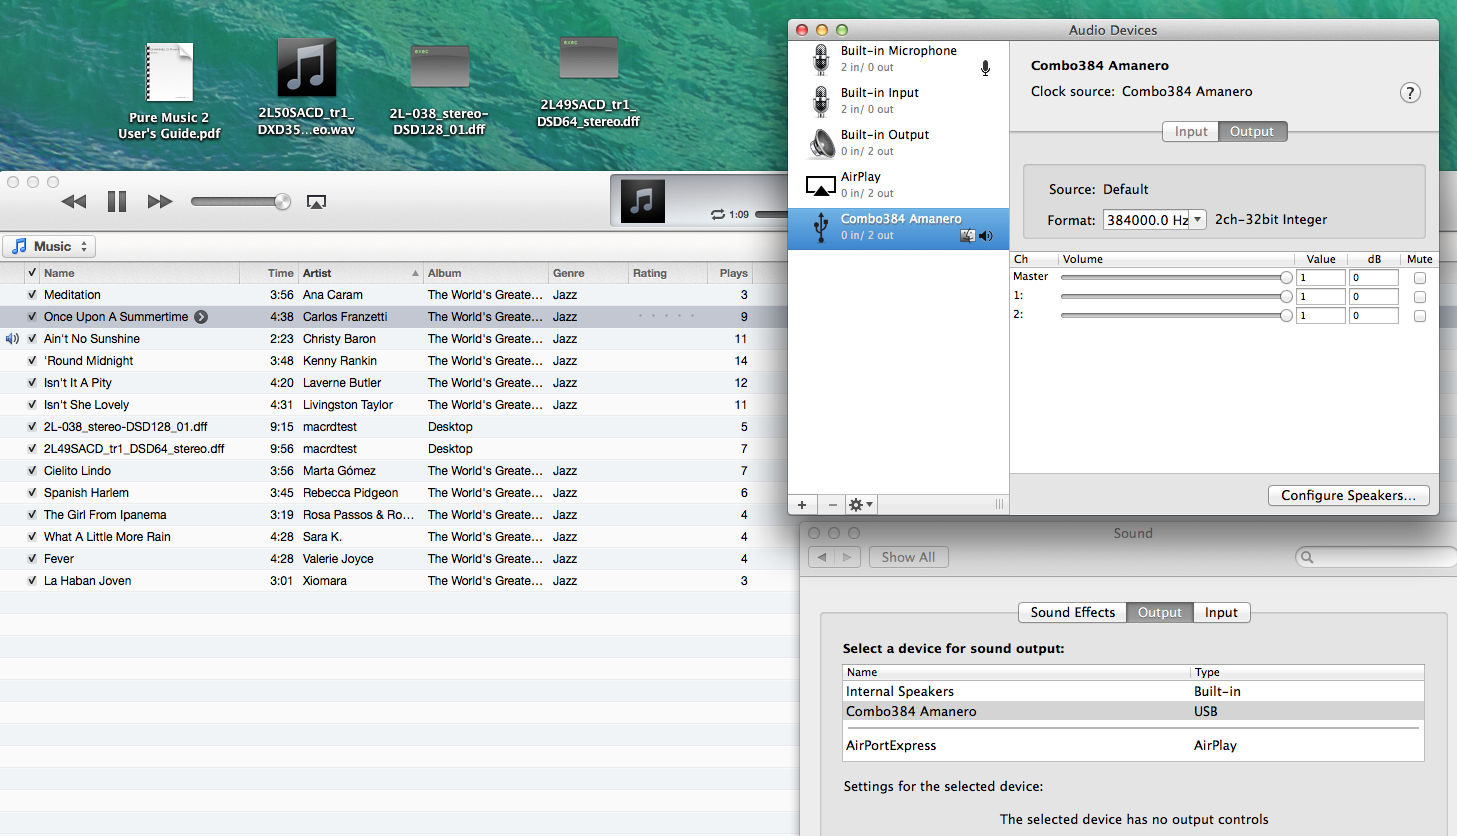This screenshot has height=836, width=1457.
Task: Skip to previous track in iTunes
Action: 74,201
